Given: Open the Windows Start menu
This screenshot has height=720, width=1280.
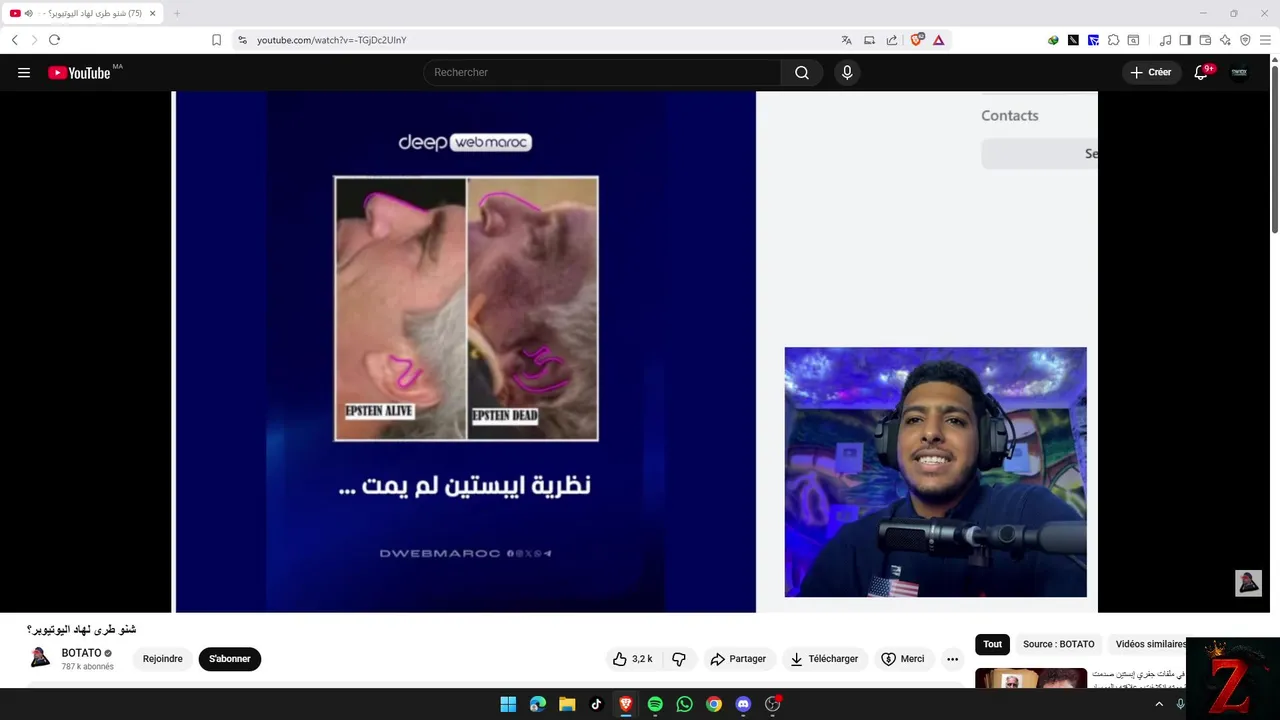Looking at the screenshot, I should (508, 704).
